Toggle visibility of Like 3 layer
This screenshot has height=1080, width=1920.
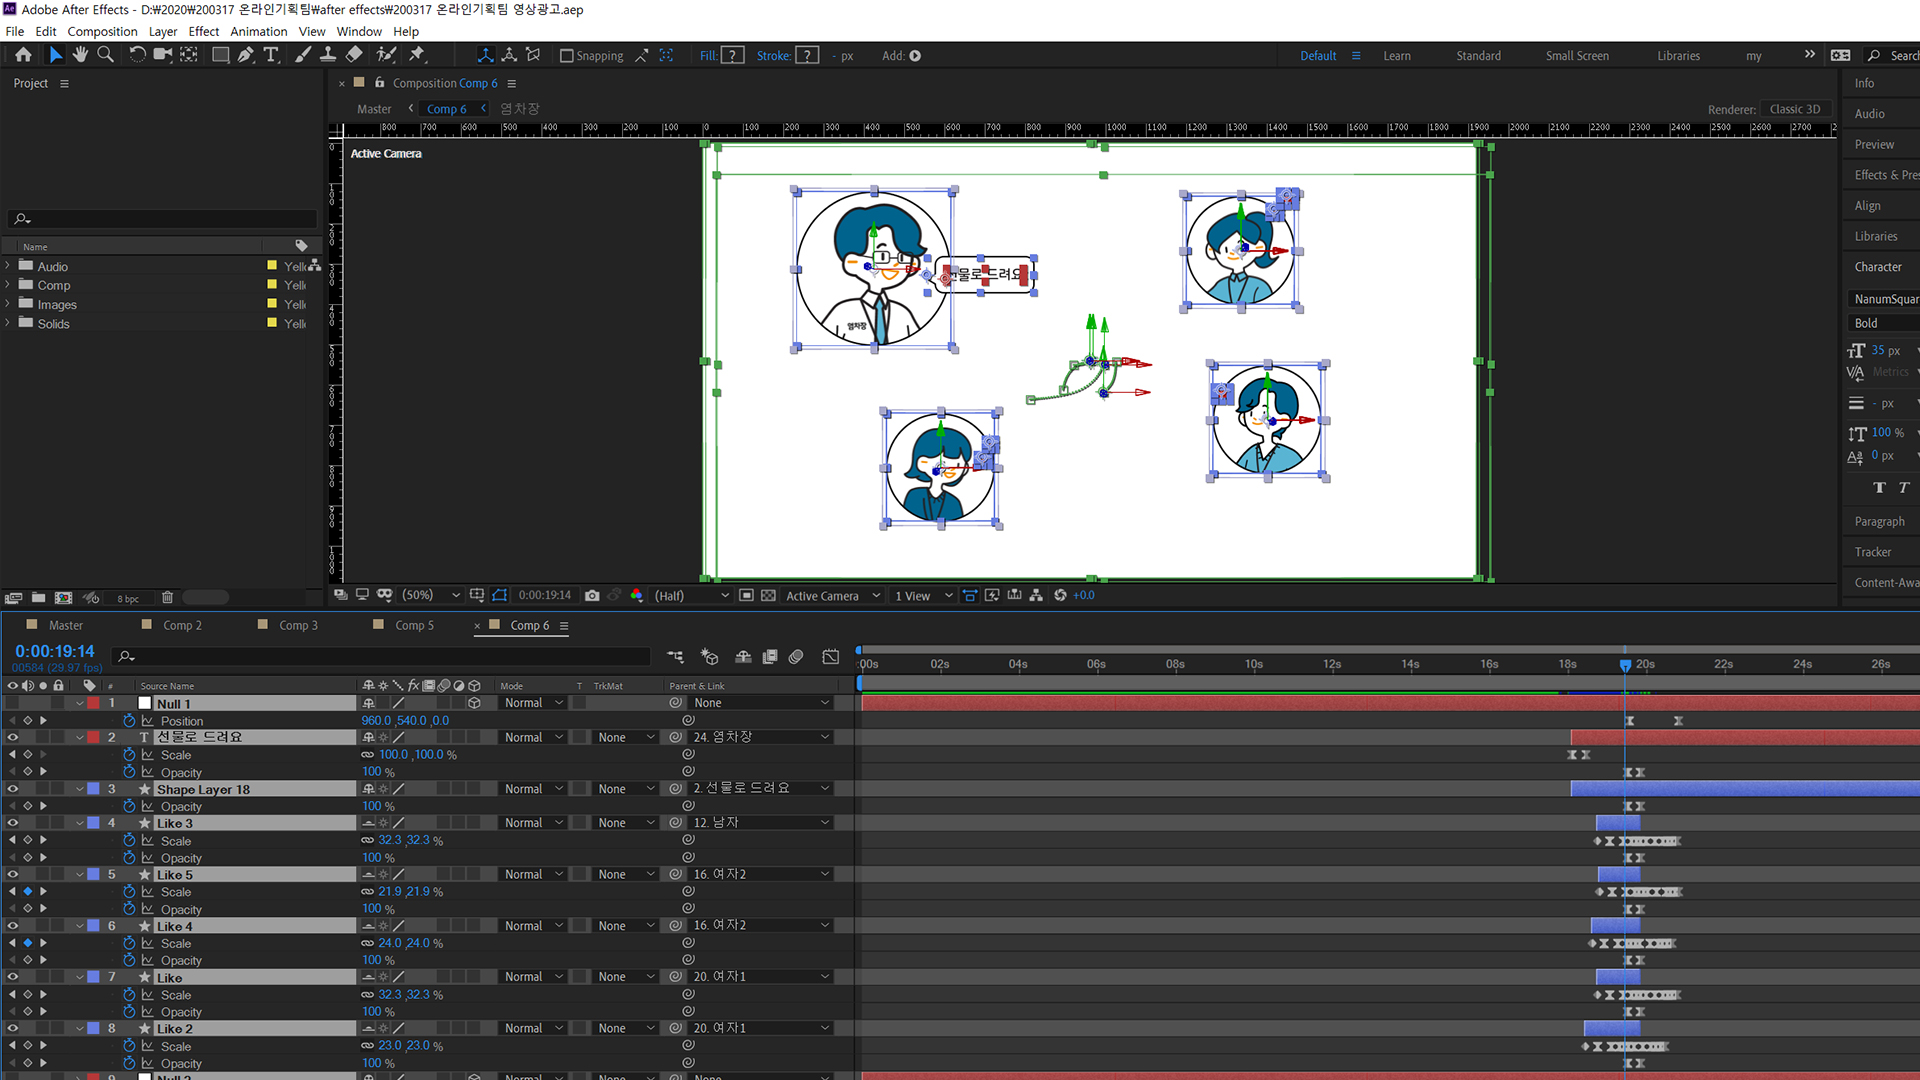tap(13, 823)
